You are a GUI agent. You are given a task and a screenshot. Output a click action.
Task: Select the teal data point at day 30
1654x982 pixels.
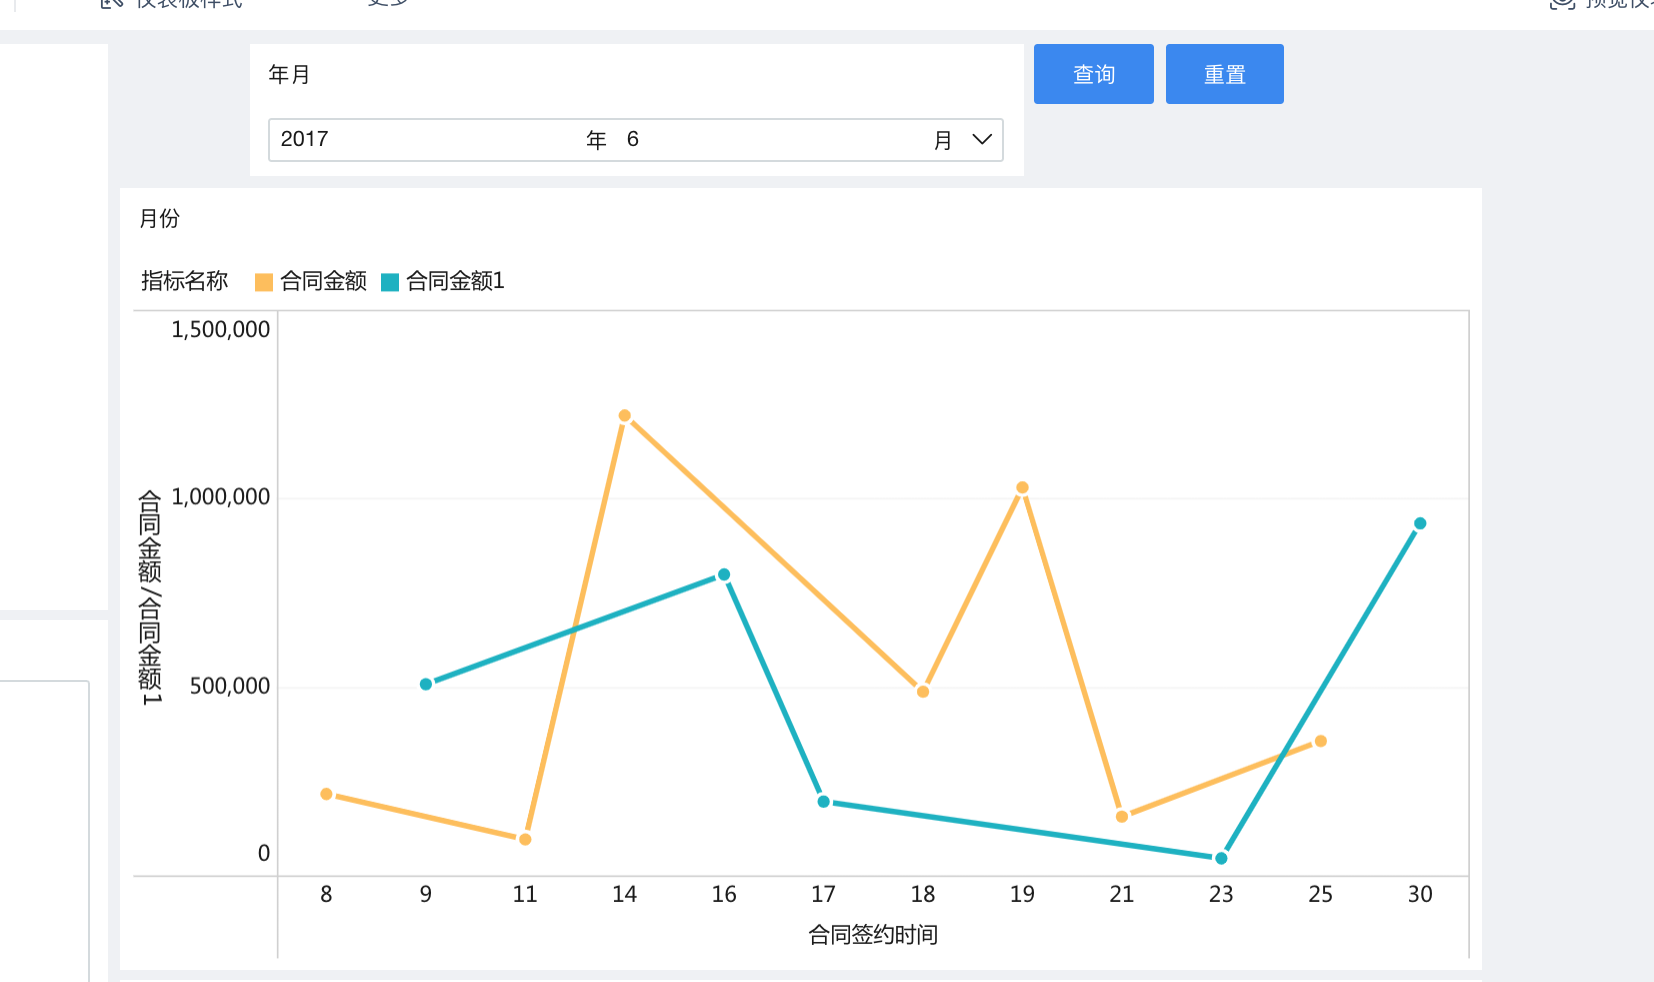point(1420,524)
